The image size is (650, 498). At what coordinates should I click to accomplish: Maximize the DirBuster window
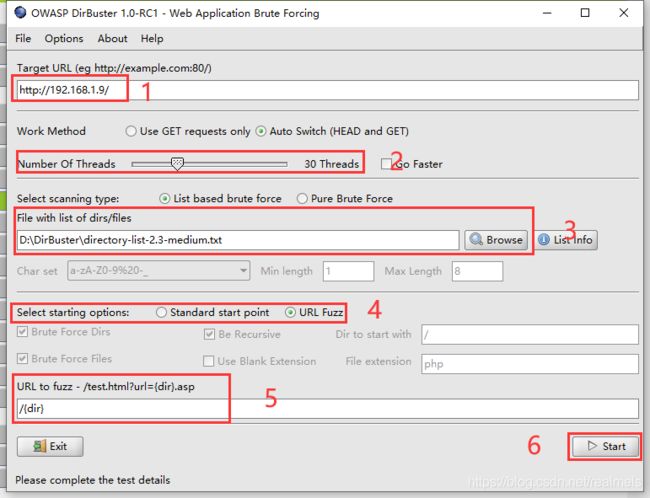(585, 13)
